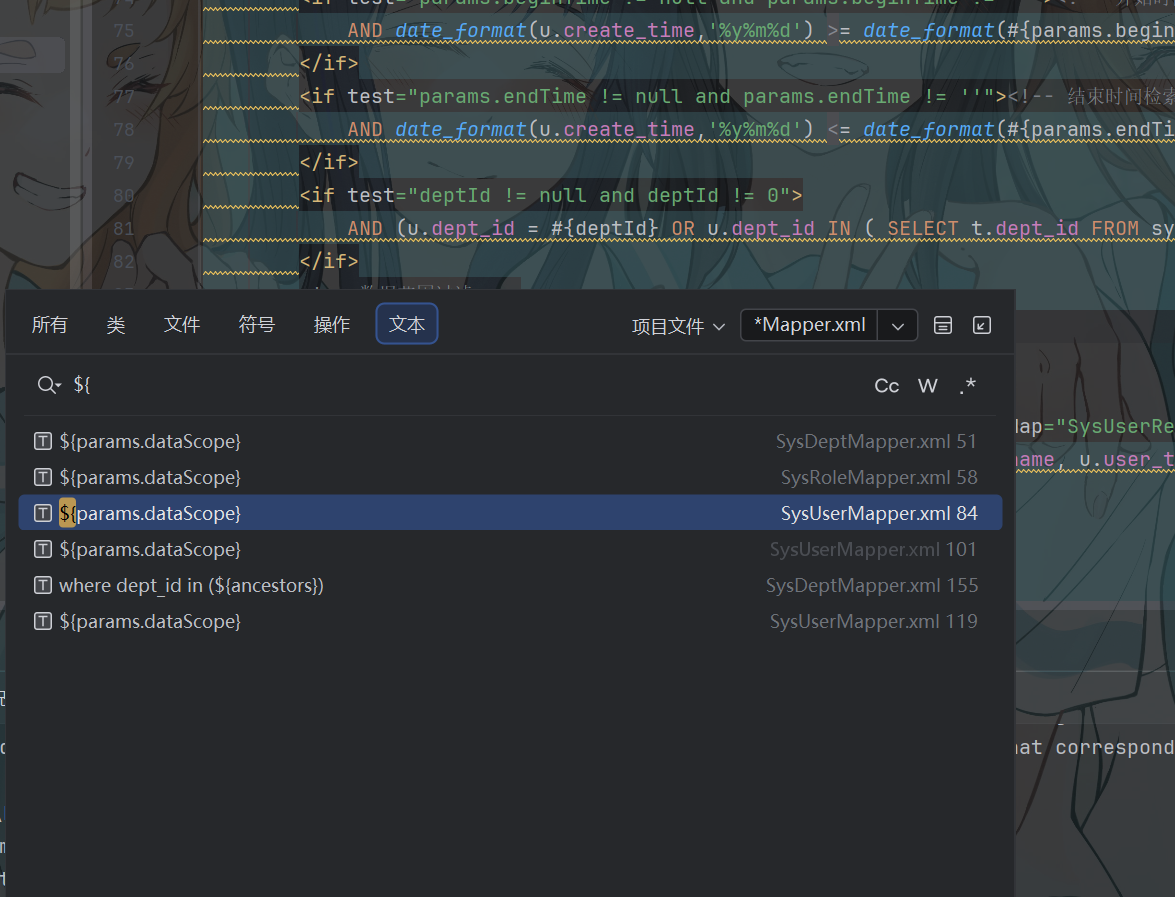The image size is (1175, 897).
Task: Toggle whole words (W) option
Action: tap(928, 386)
